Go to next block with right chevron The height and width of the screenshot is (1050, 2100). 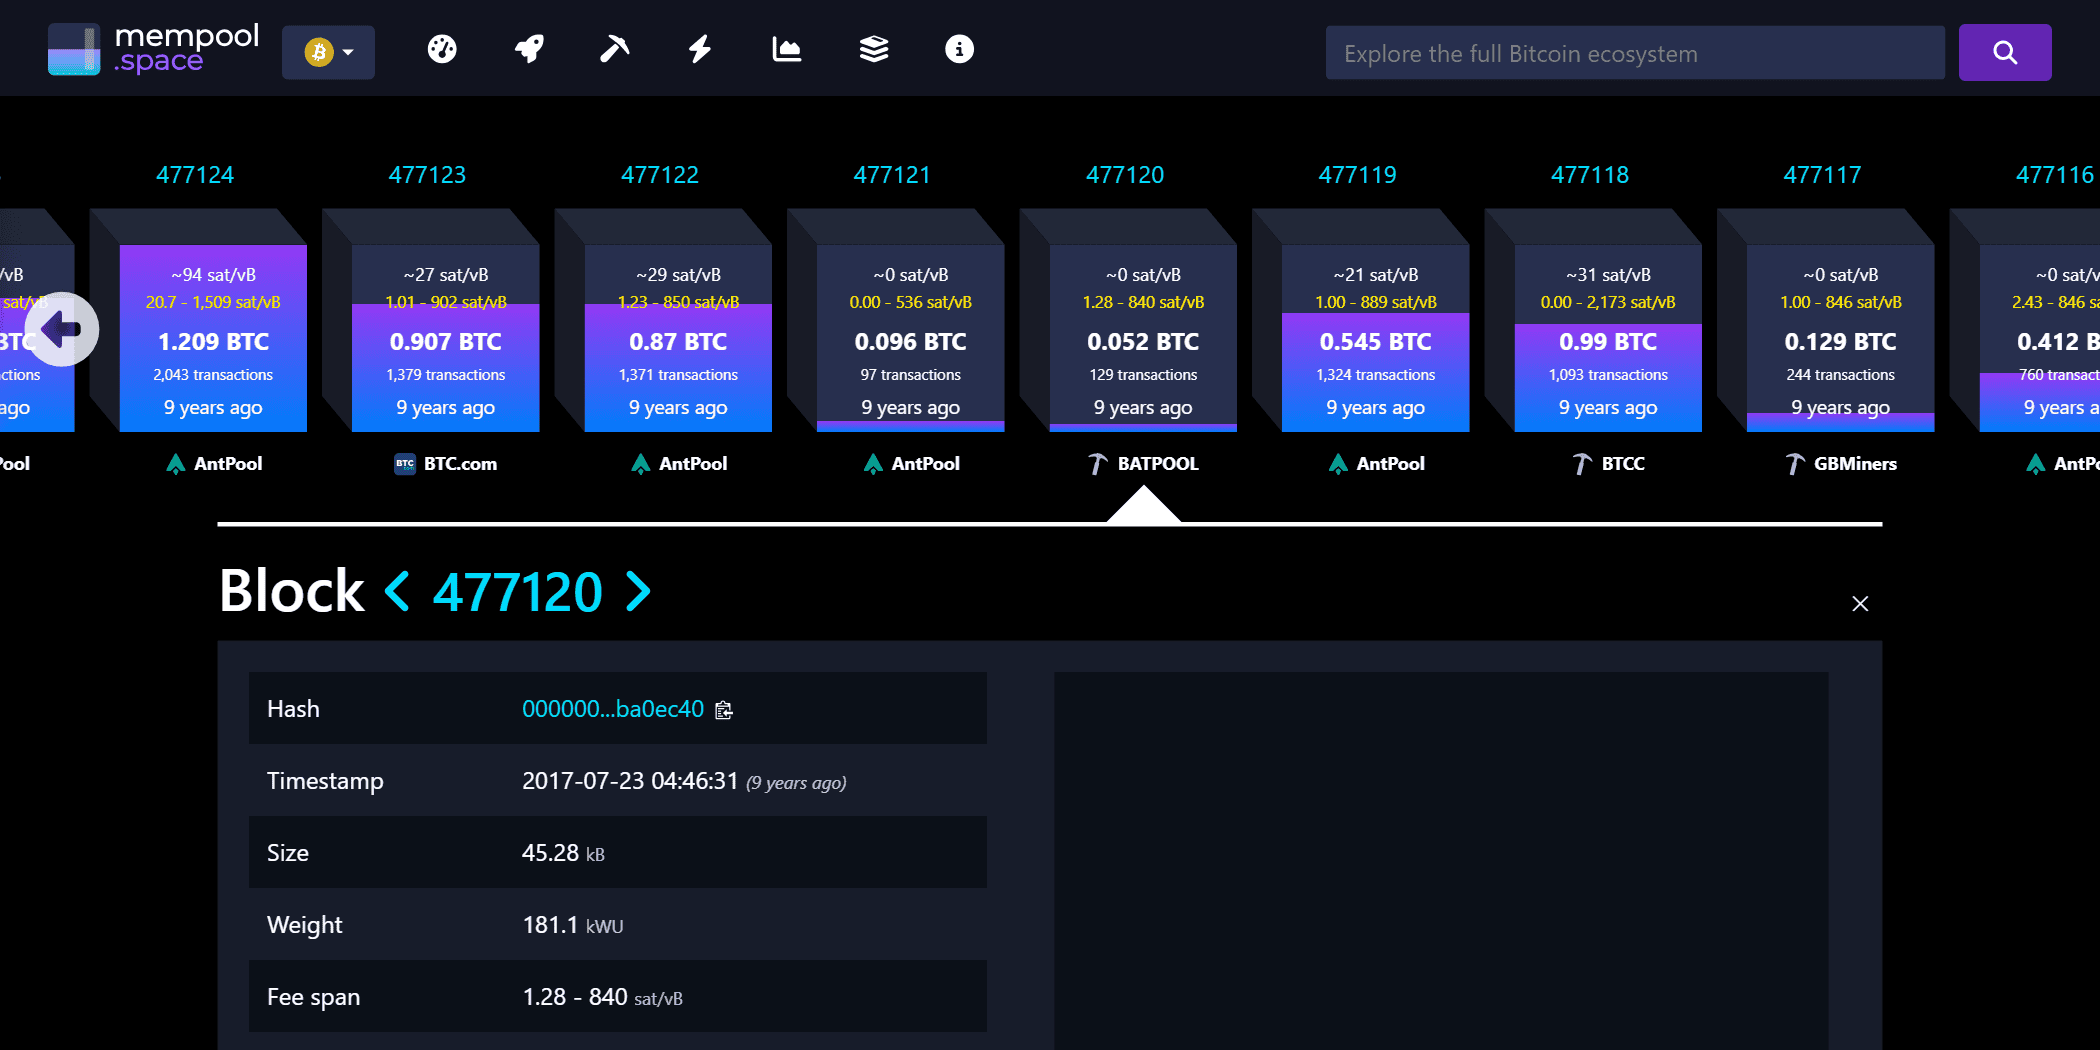click(638, 591)
